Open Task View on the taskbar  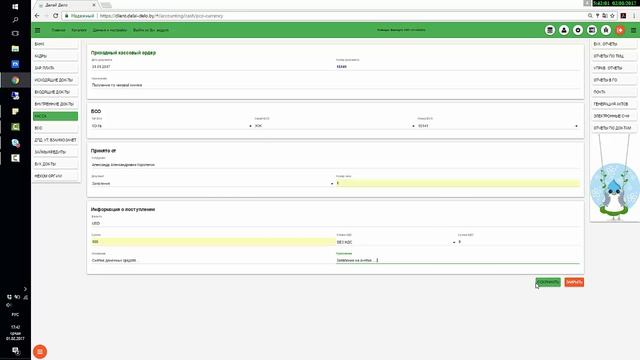click(15, 33)
